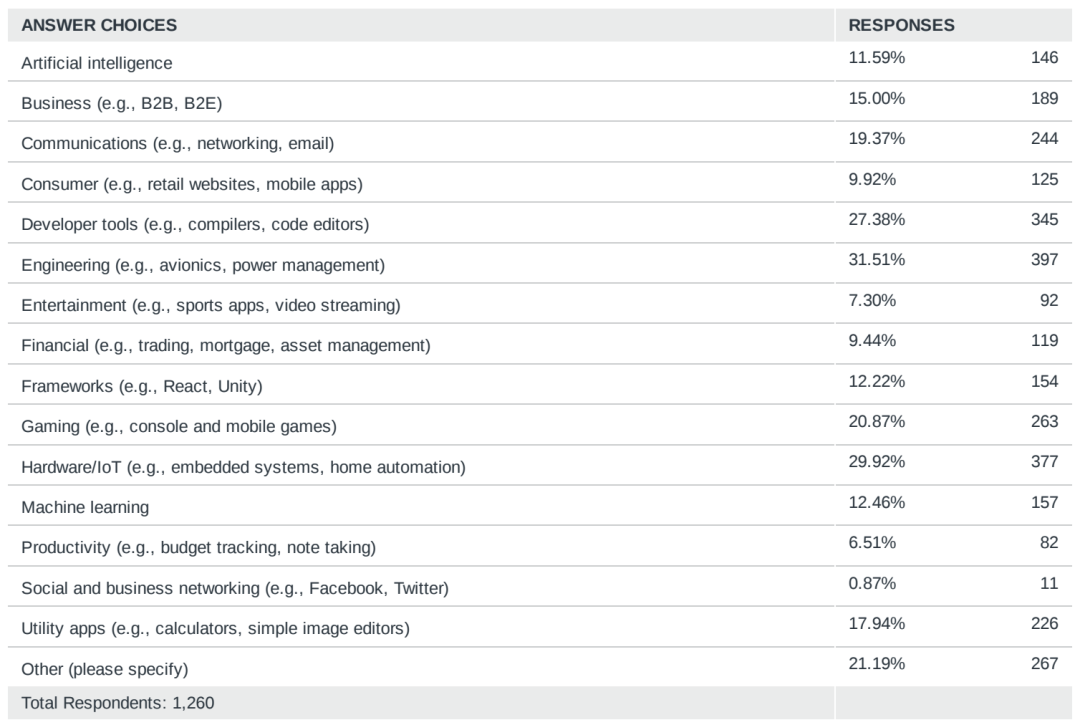Select the Utility apps answer choice

[215, 629]
